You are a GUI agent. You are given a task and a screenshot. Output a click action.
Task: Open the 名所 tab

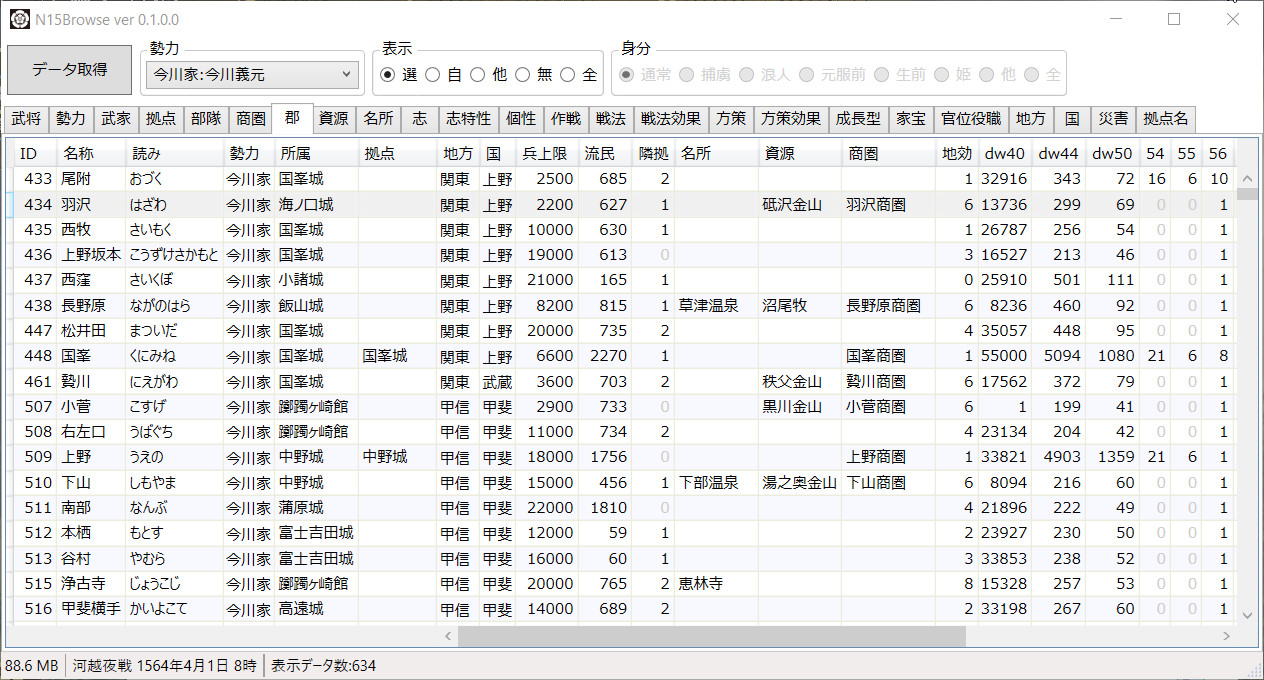tap(378, 119)
